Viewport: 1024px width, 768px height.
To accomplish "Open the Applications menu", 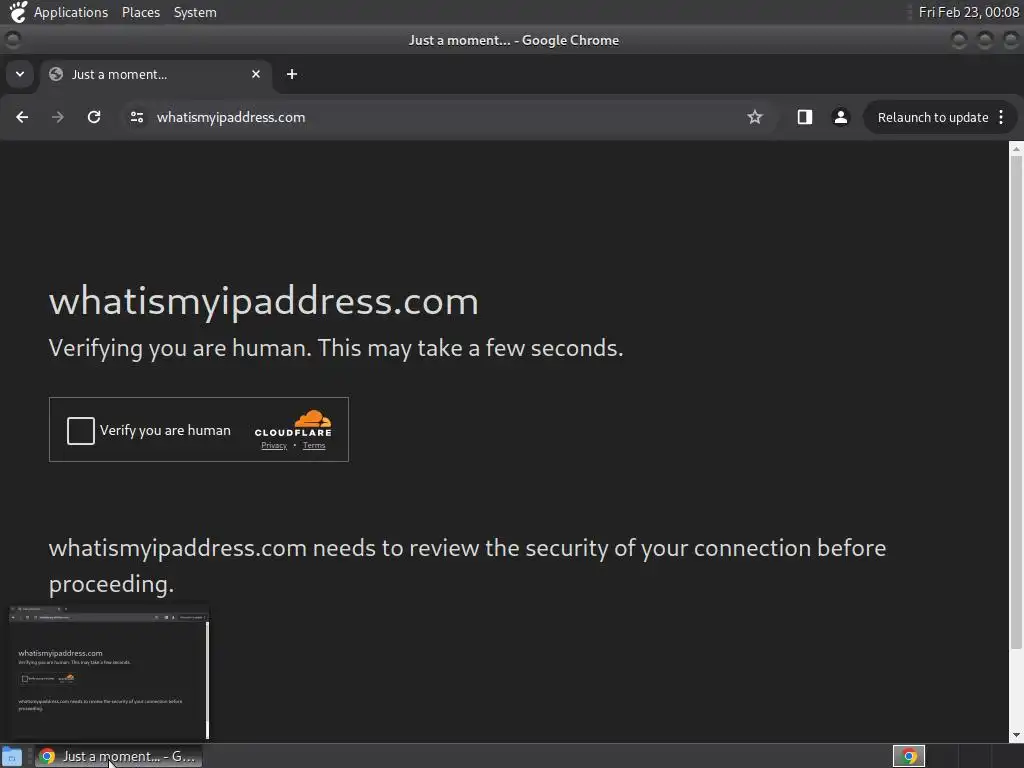I will (x=71, y=12).
